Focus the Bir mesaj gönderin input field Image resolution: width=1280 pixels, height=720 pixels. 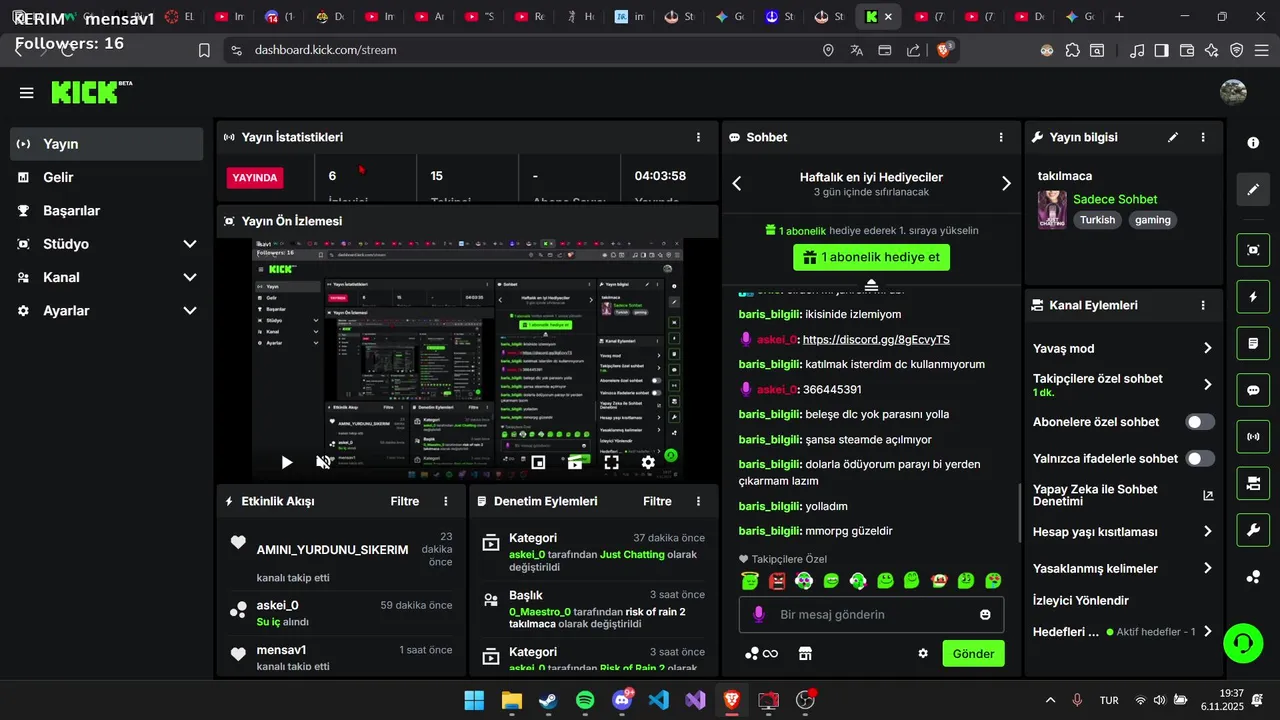point(871,614)
